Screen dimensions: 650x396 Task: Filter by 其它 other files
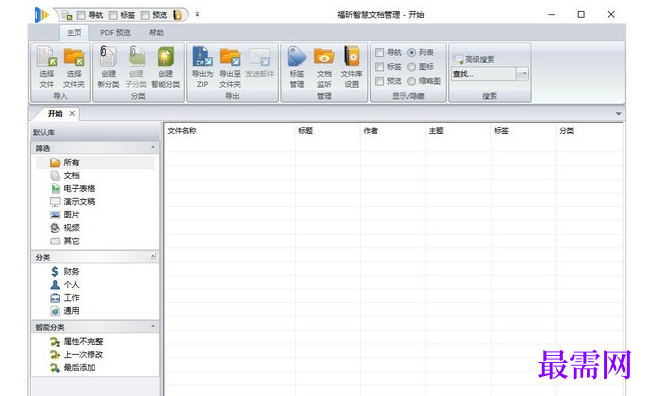click(65, 241)
